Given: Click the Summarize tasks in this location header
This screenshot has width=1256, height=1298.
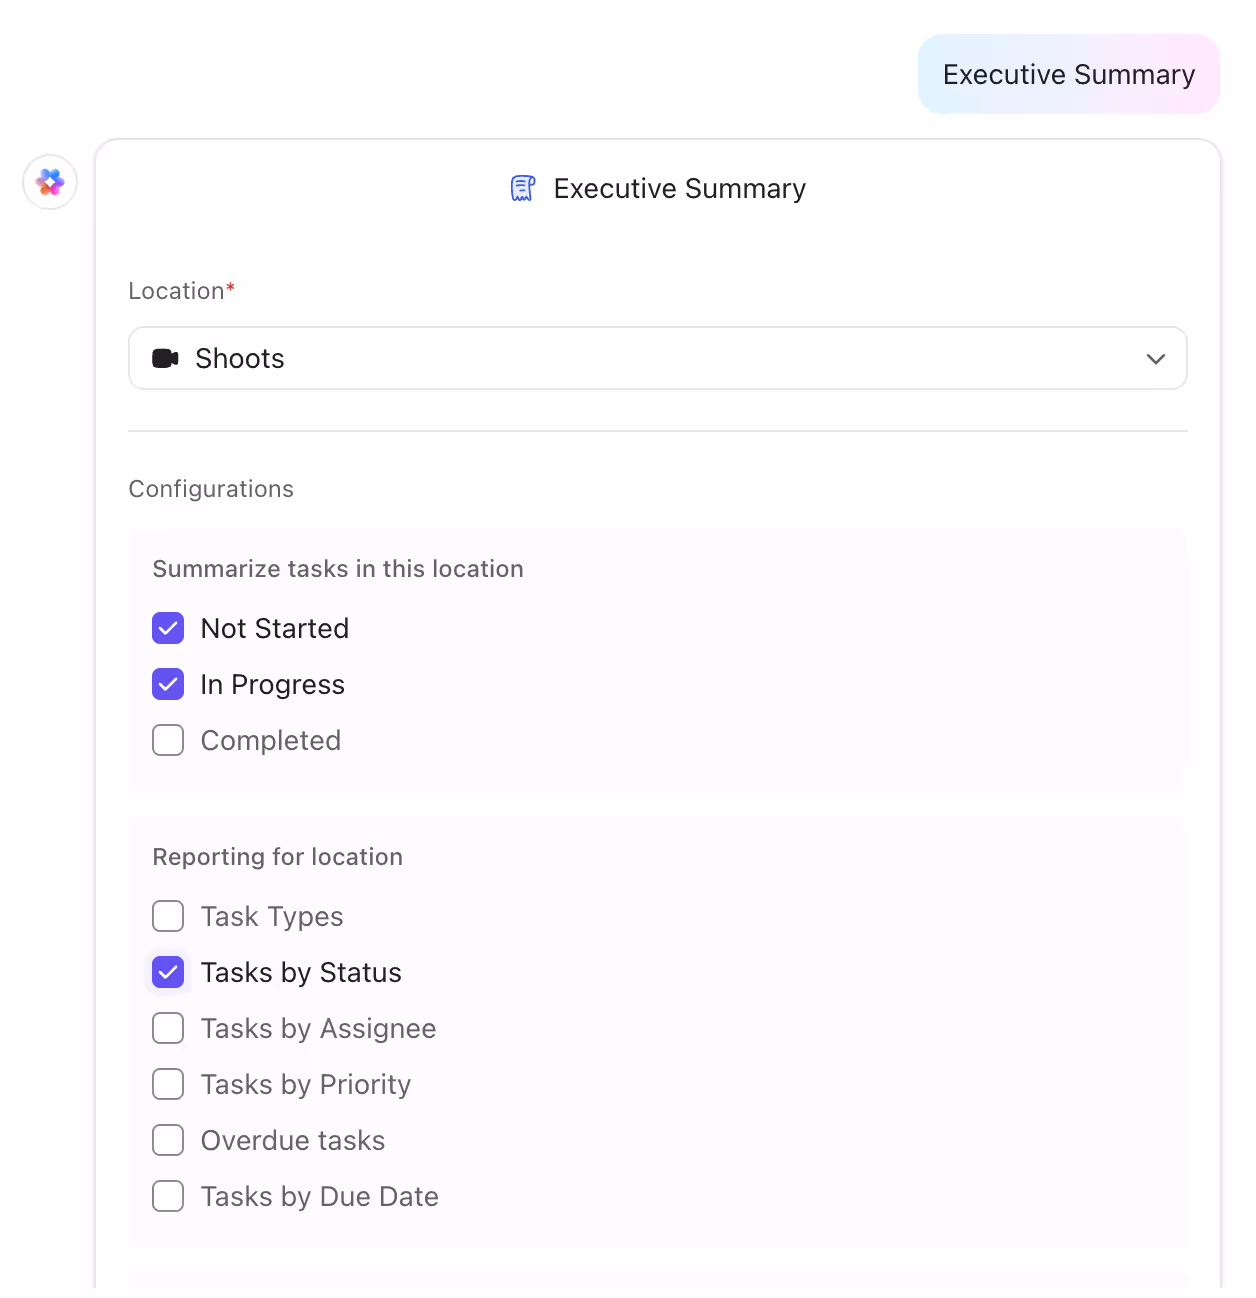Looking at the screenshot, I should pyautogui.click(x=338, y=568).
